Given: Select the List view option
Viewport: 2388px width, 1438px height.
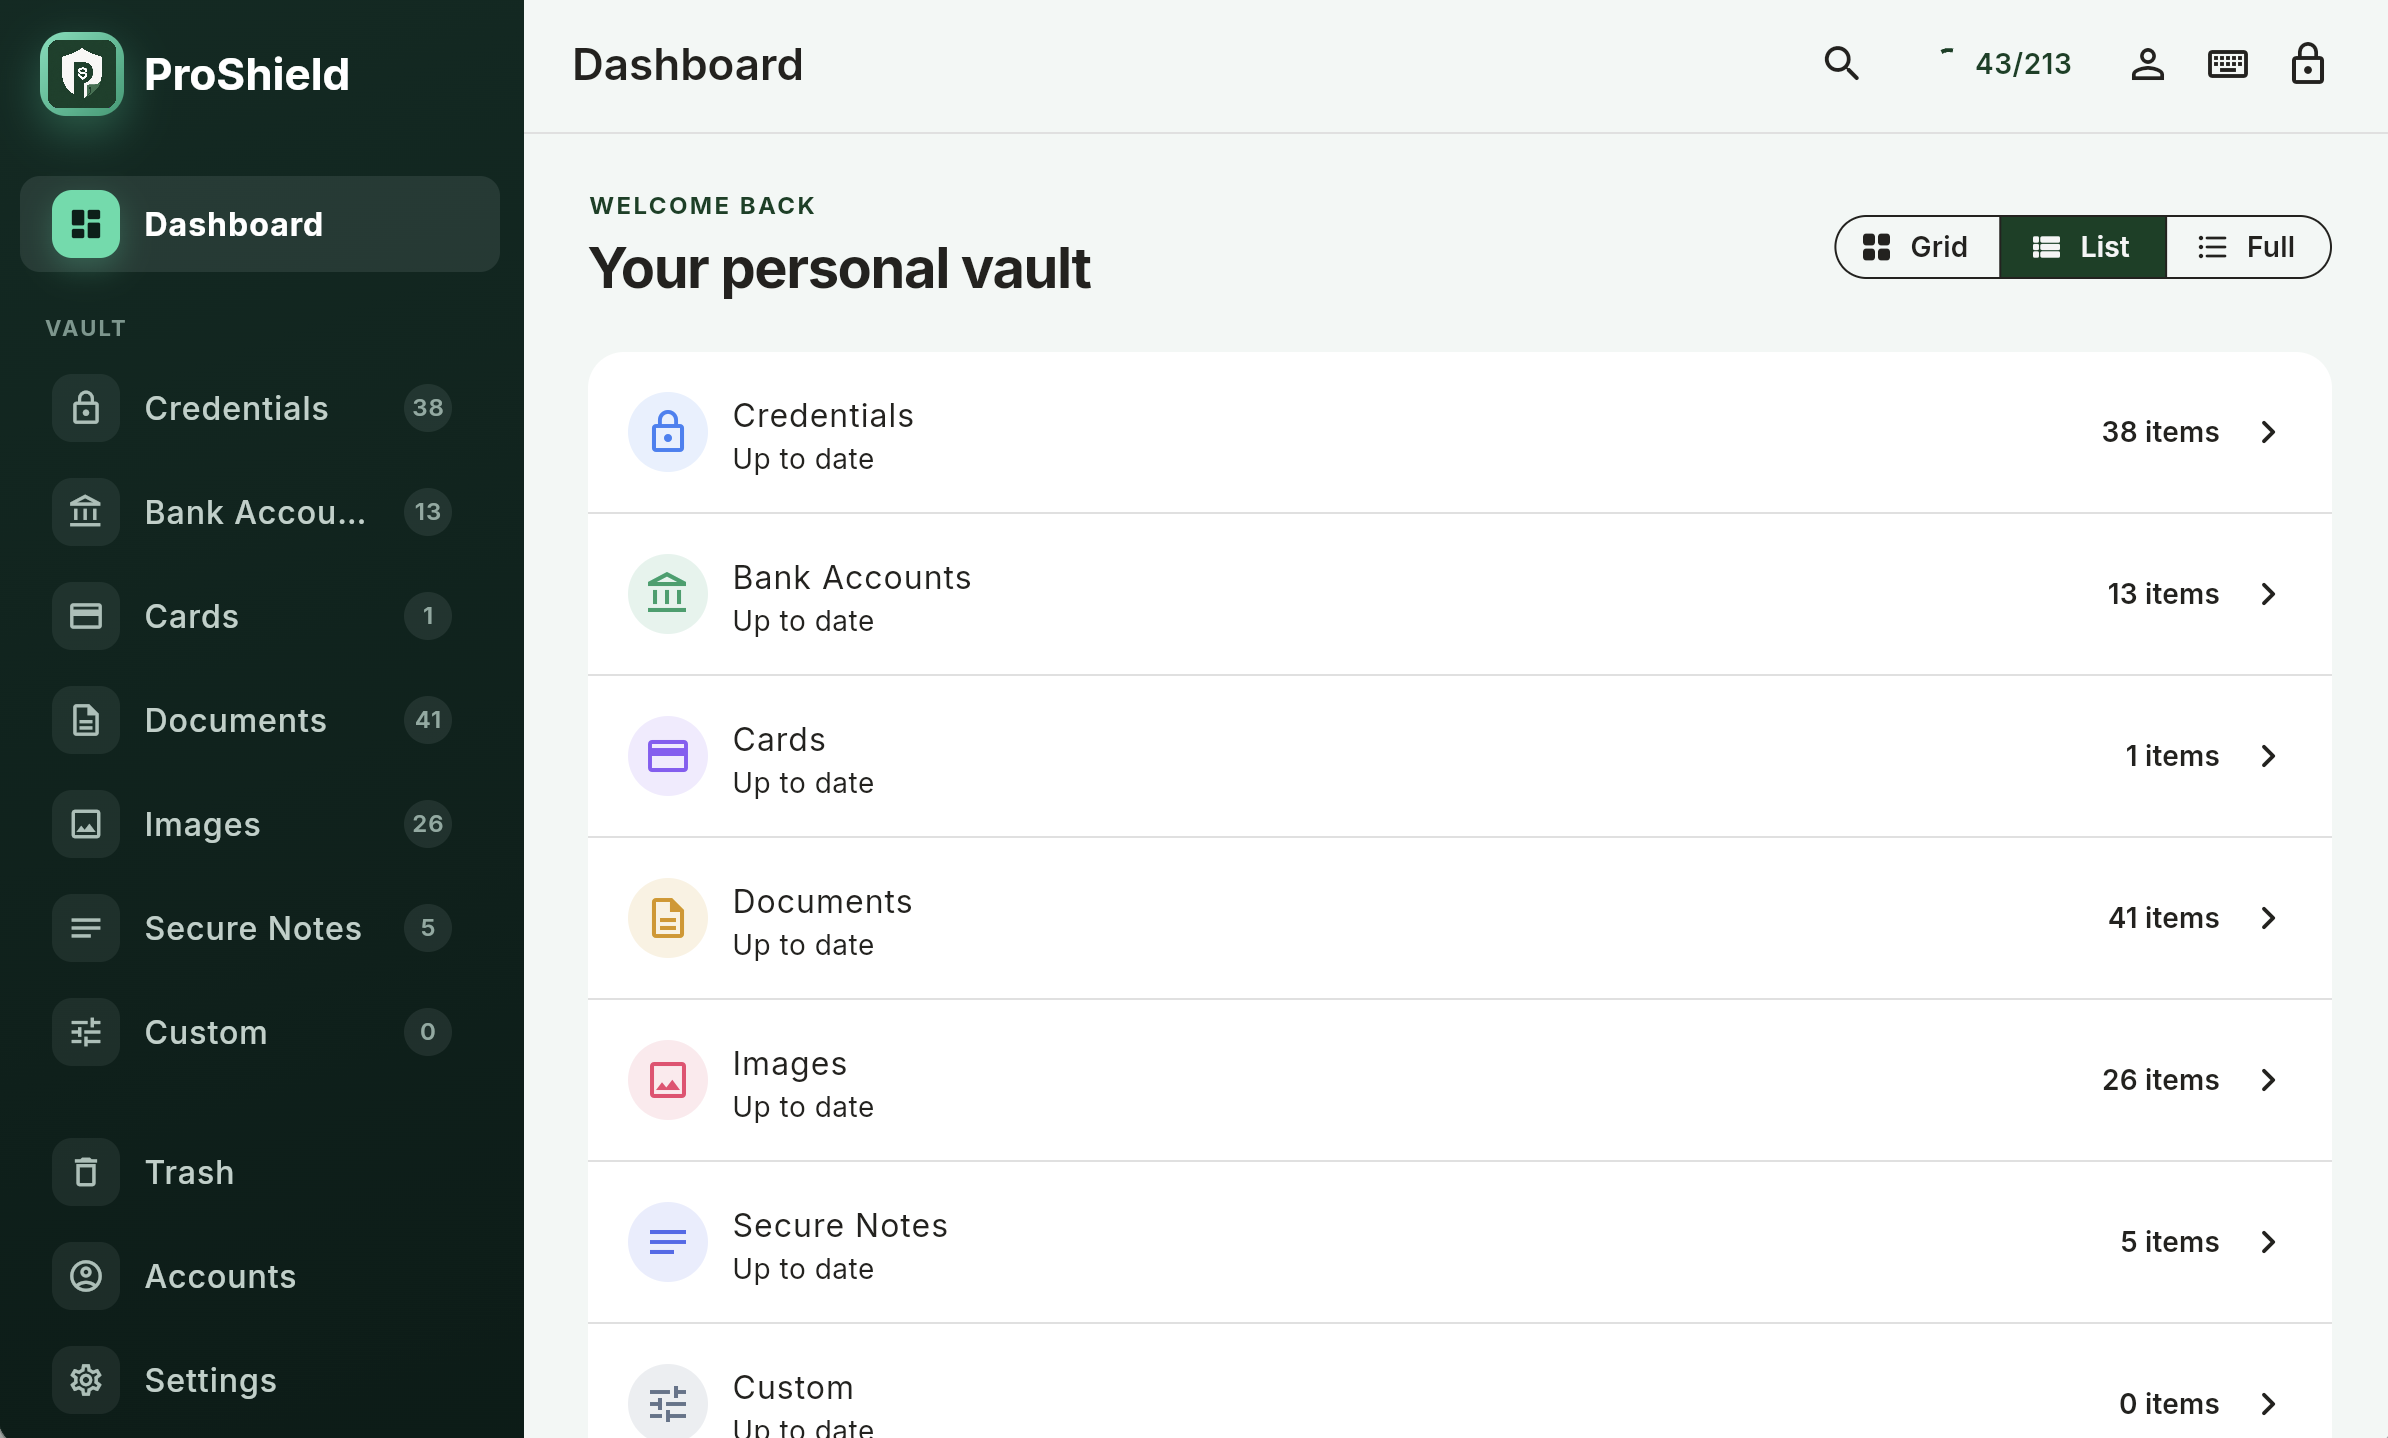Looking at the screenshot, I should tap(2083, 247).
